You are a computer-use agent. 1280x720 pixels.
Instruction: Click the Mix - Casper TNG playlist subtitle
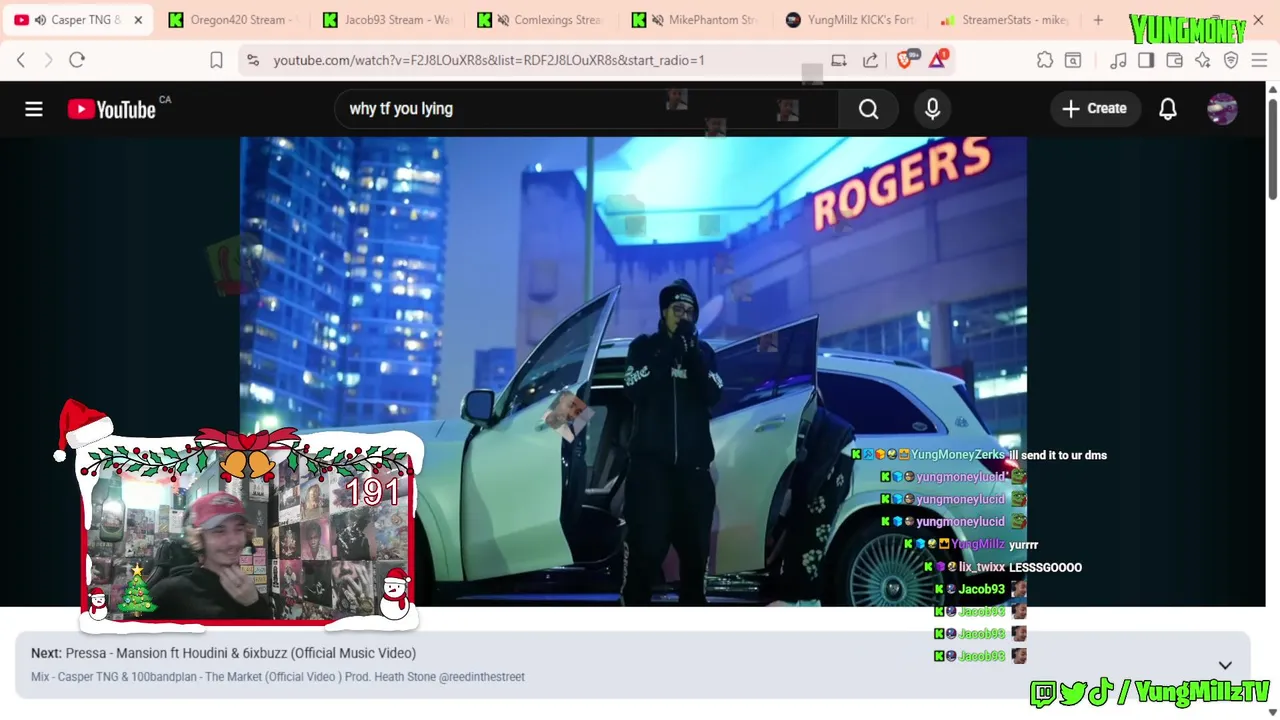coord(278,677)
